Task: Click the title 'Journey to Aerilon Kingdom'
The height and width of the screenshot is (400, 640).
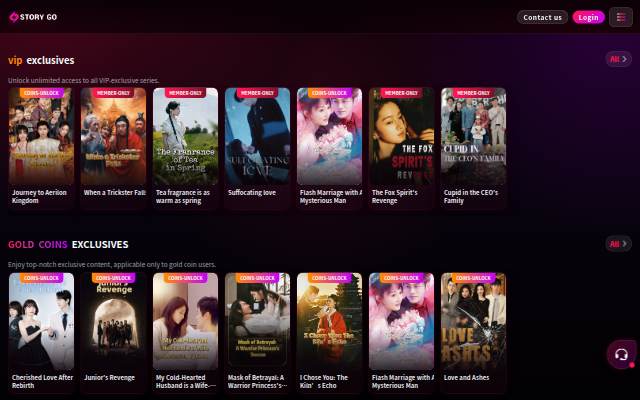Action: [x=39, y=196]
